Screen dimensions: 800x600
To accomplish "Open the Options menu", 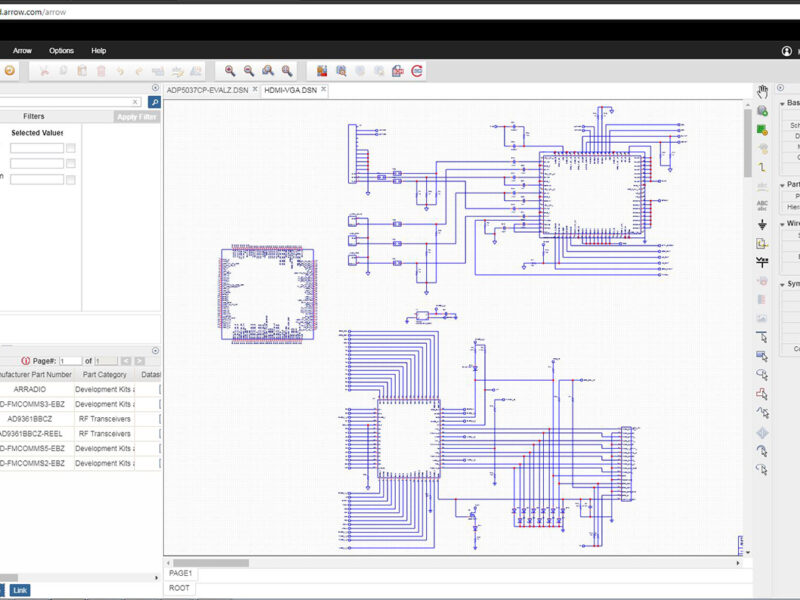I will pos(61,51).
